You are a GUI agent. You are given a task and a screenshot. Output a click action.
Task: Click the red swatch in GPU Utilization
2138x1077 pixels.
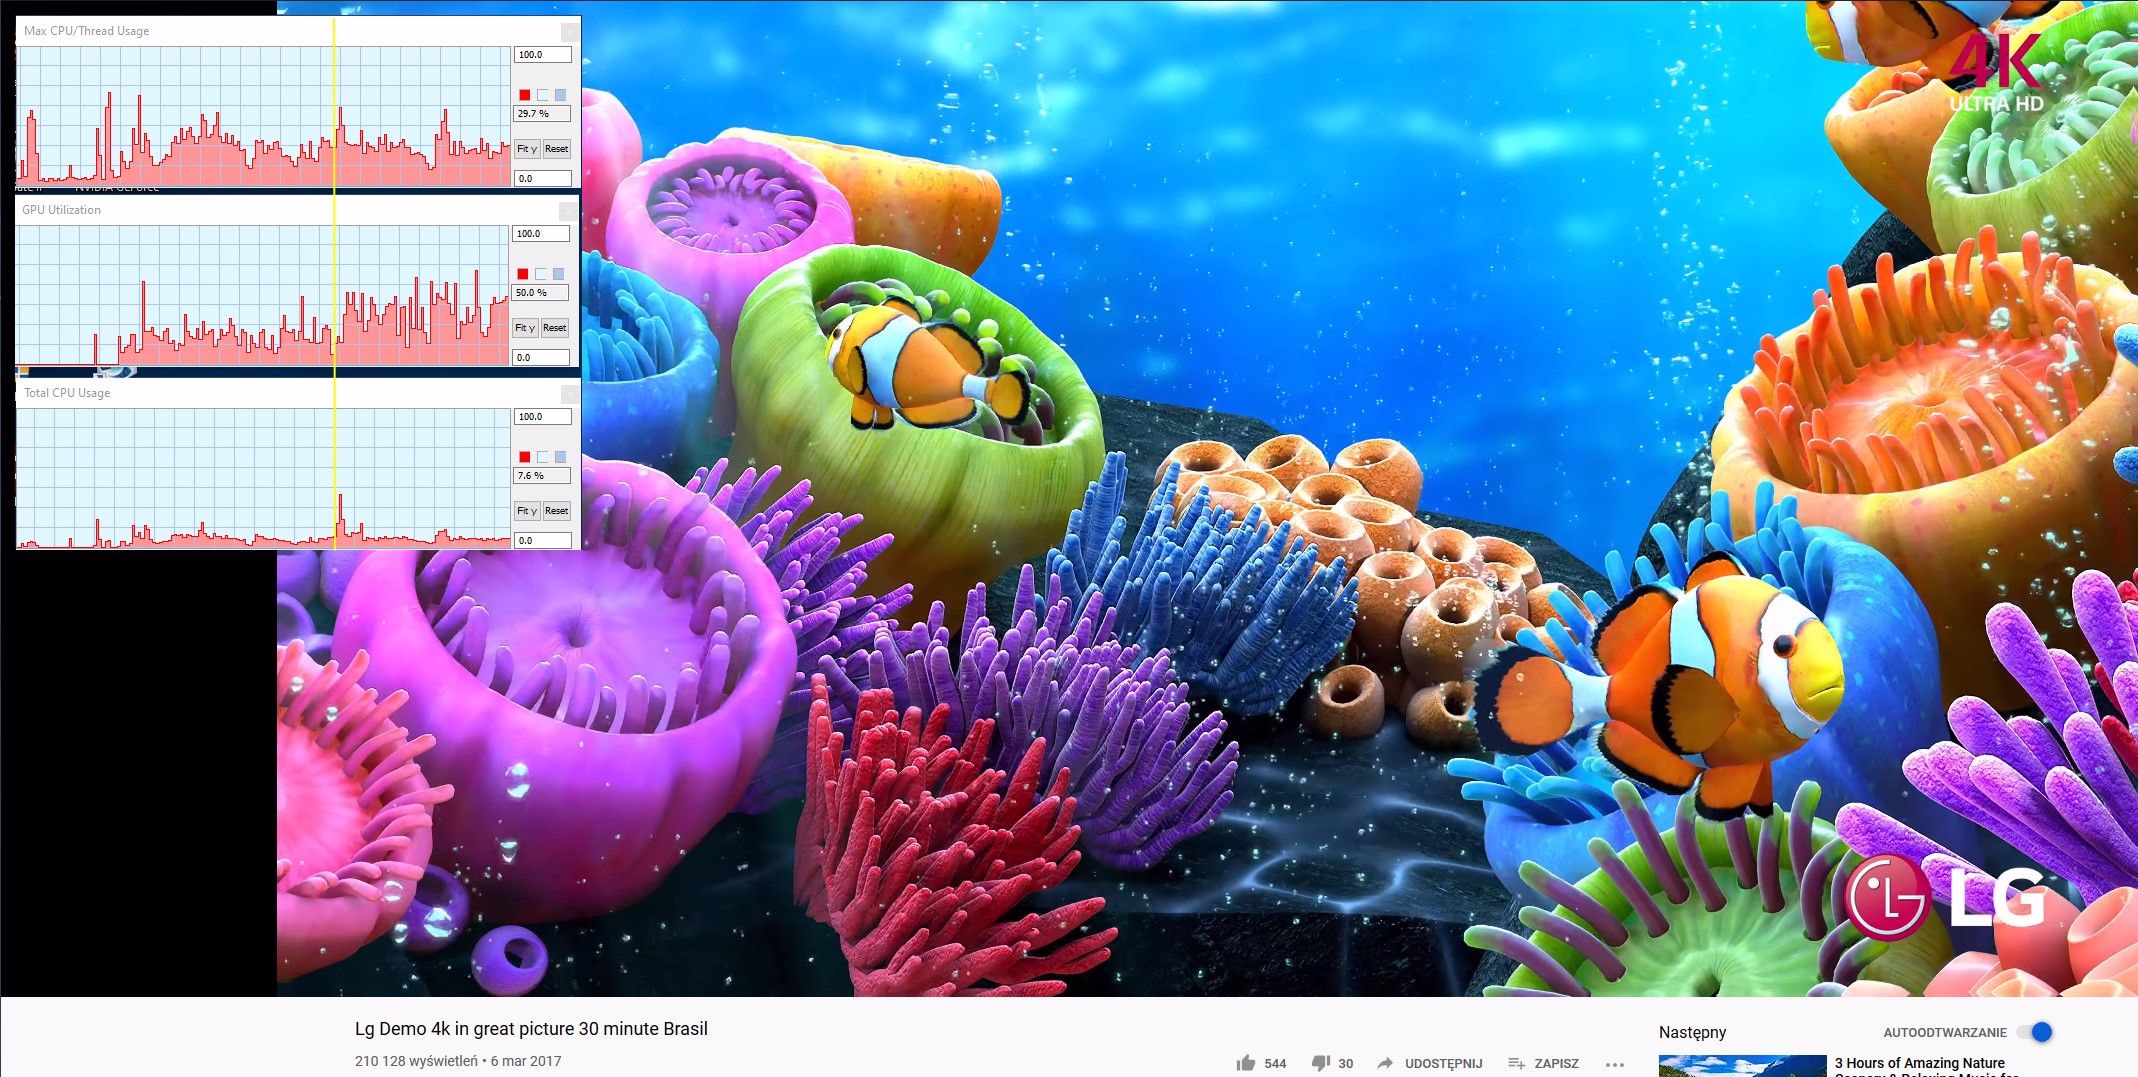coord(522,274)
